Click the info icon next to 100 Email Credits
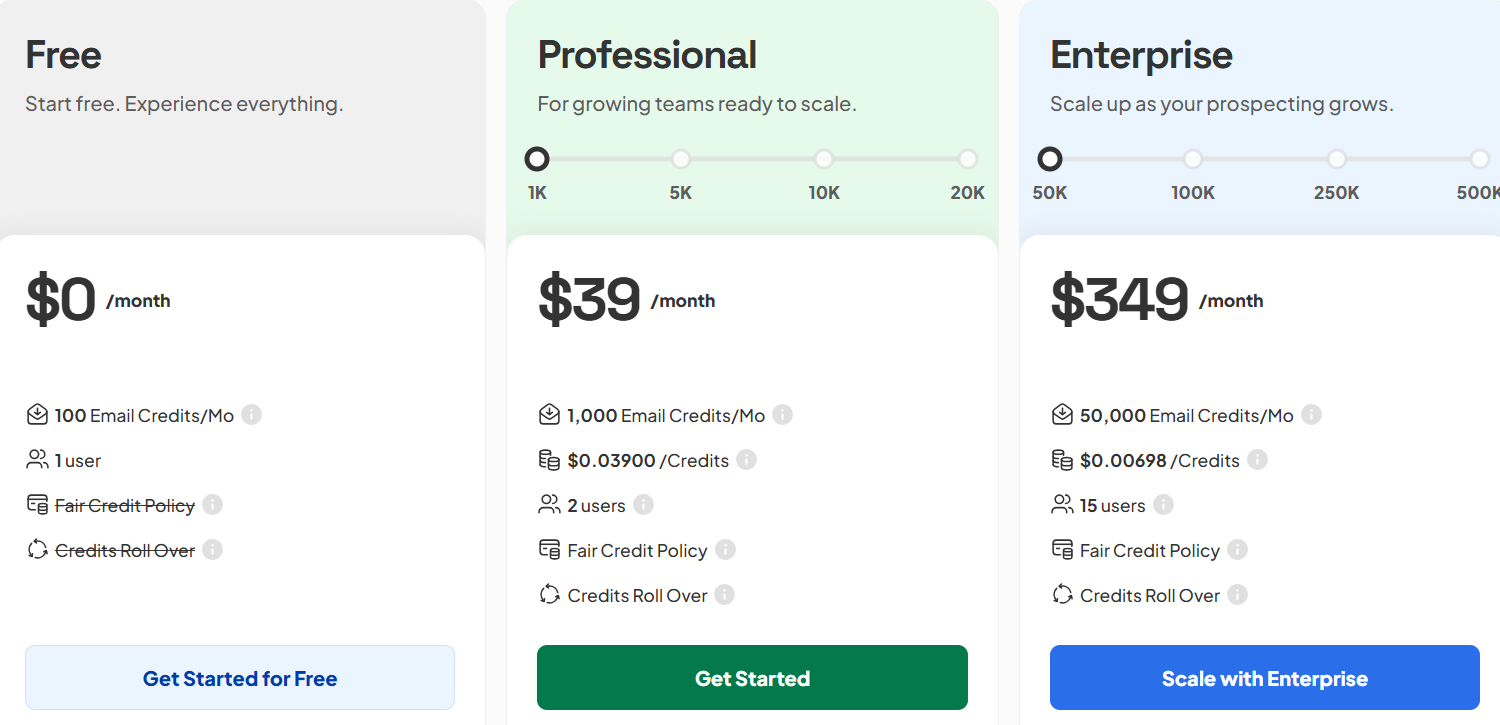This screenshot has height=725, width=1500. tap(251, 414)
